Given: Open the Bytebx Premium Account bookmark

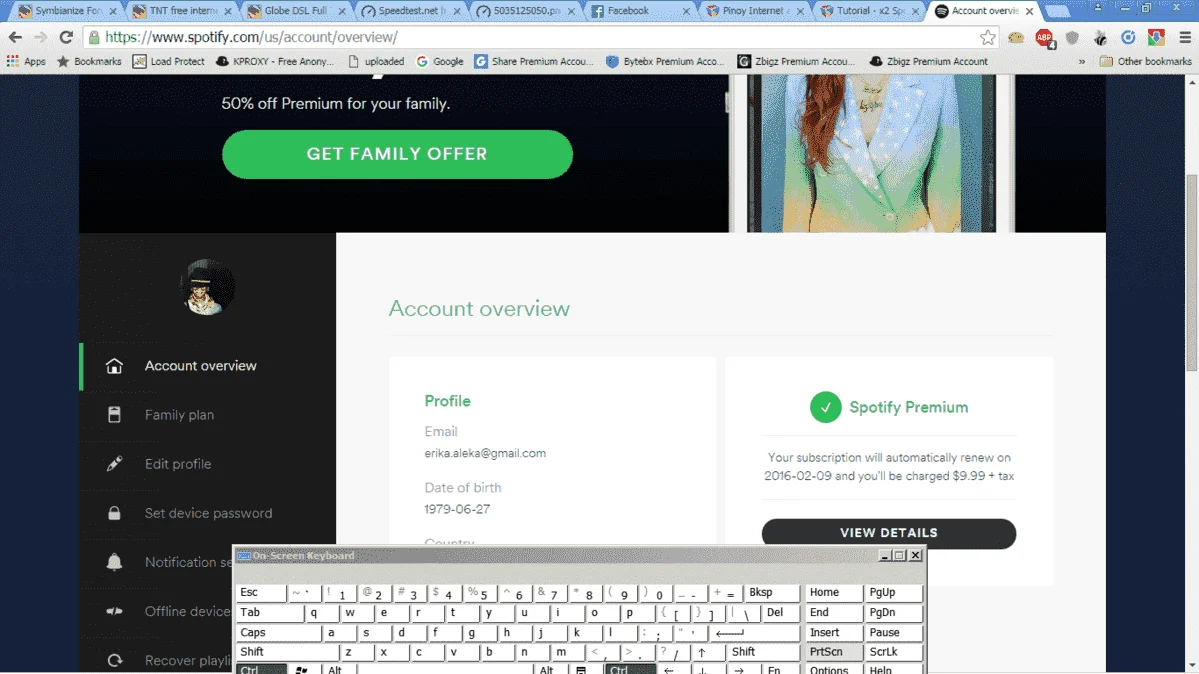Looking at the screenshot, I should (x=664, y=61).
